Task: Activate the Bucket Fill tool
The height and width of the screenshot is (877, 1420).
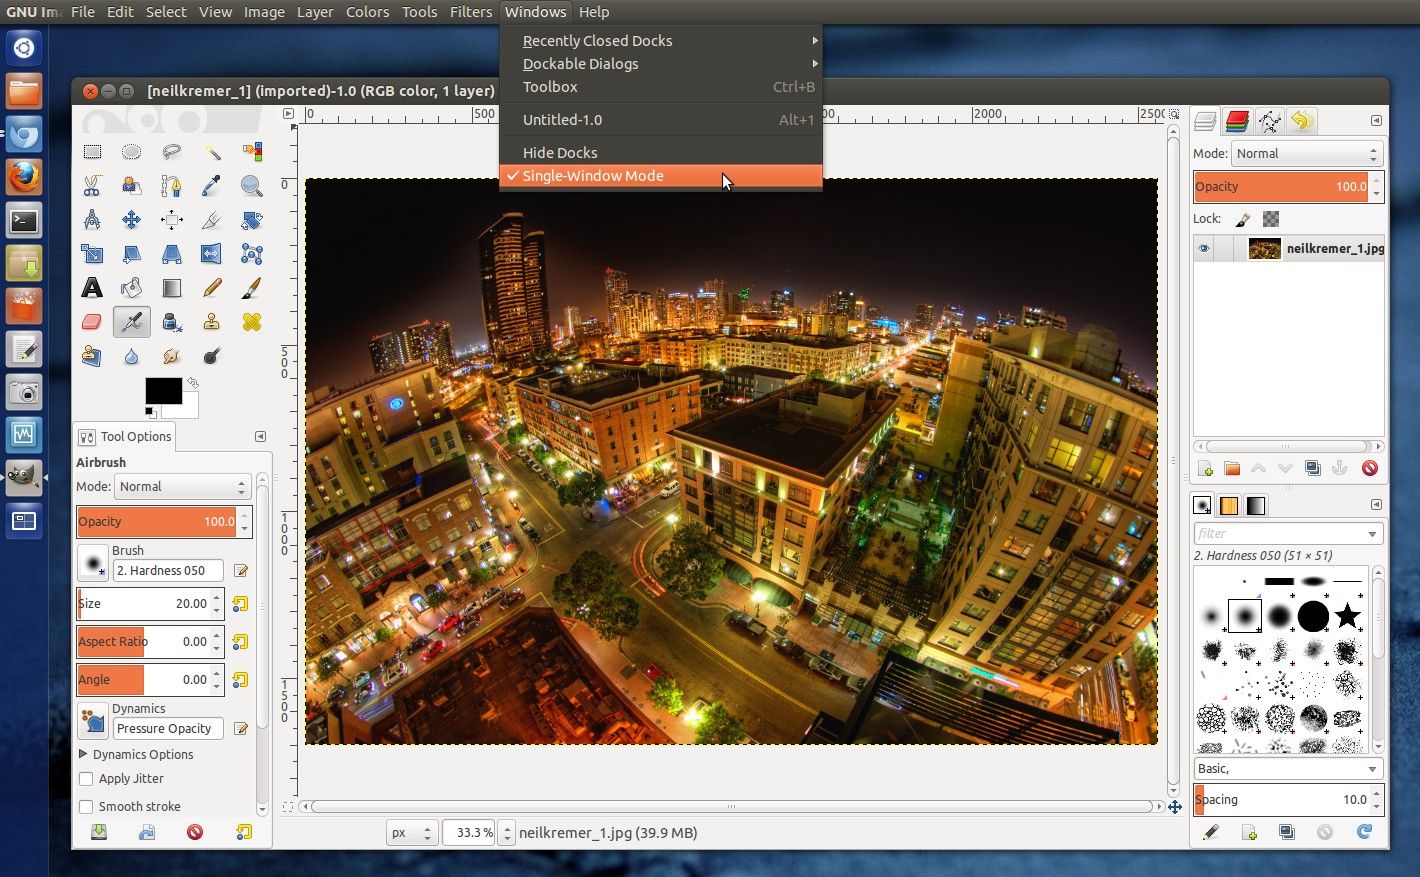Action: click(131, 287)
